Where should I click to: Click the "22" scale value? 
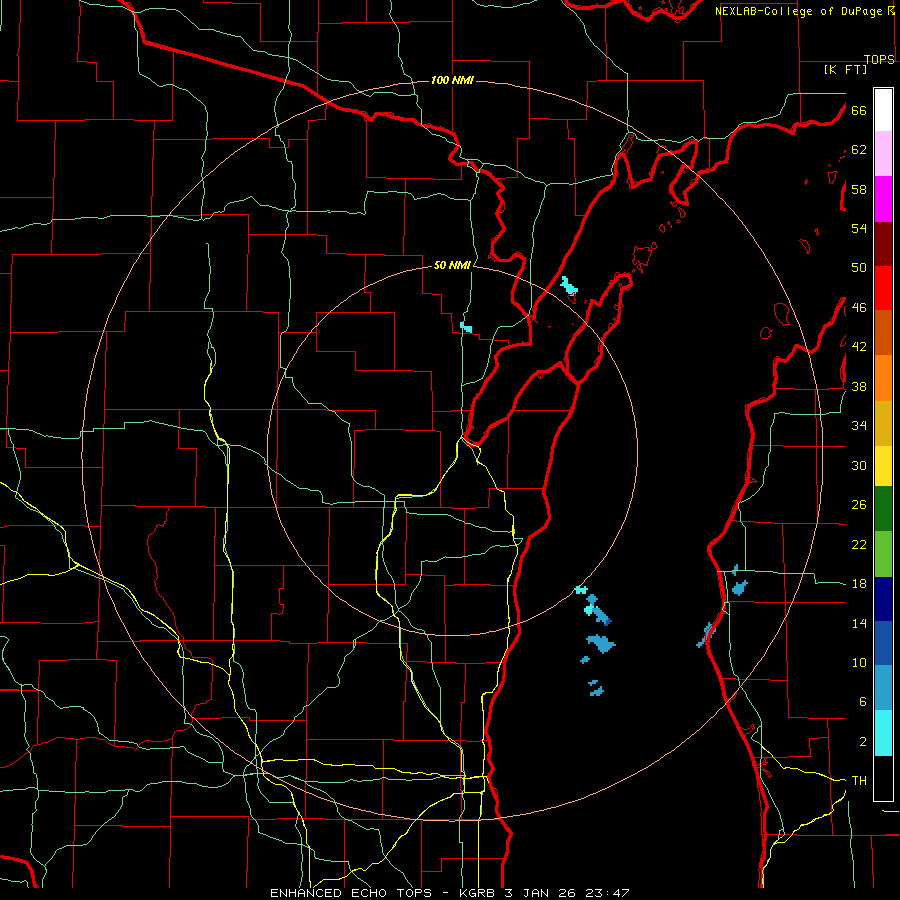[x=859, y=544]
